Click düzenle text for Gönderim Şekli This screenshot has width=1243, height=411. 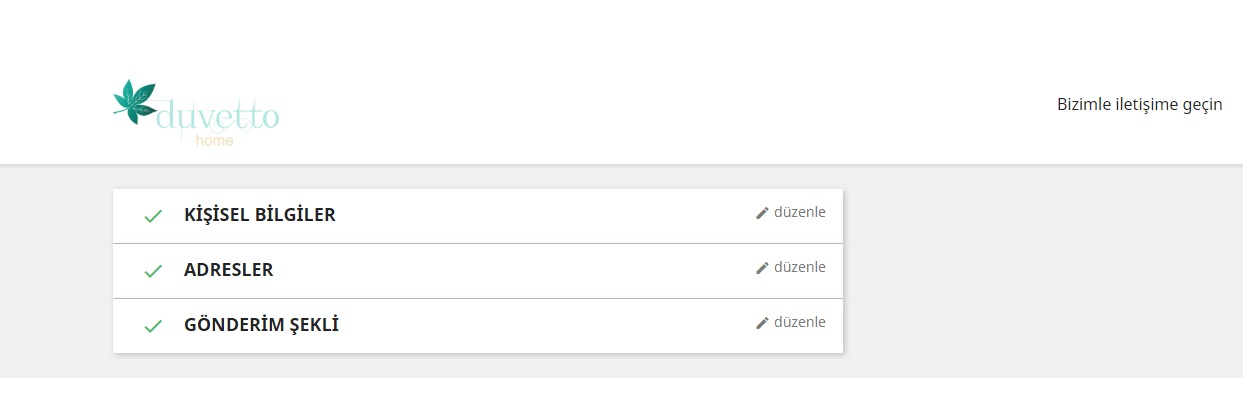[x=799, y=322]
